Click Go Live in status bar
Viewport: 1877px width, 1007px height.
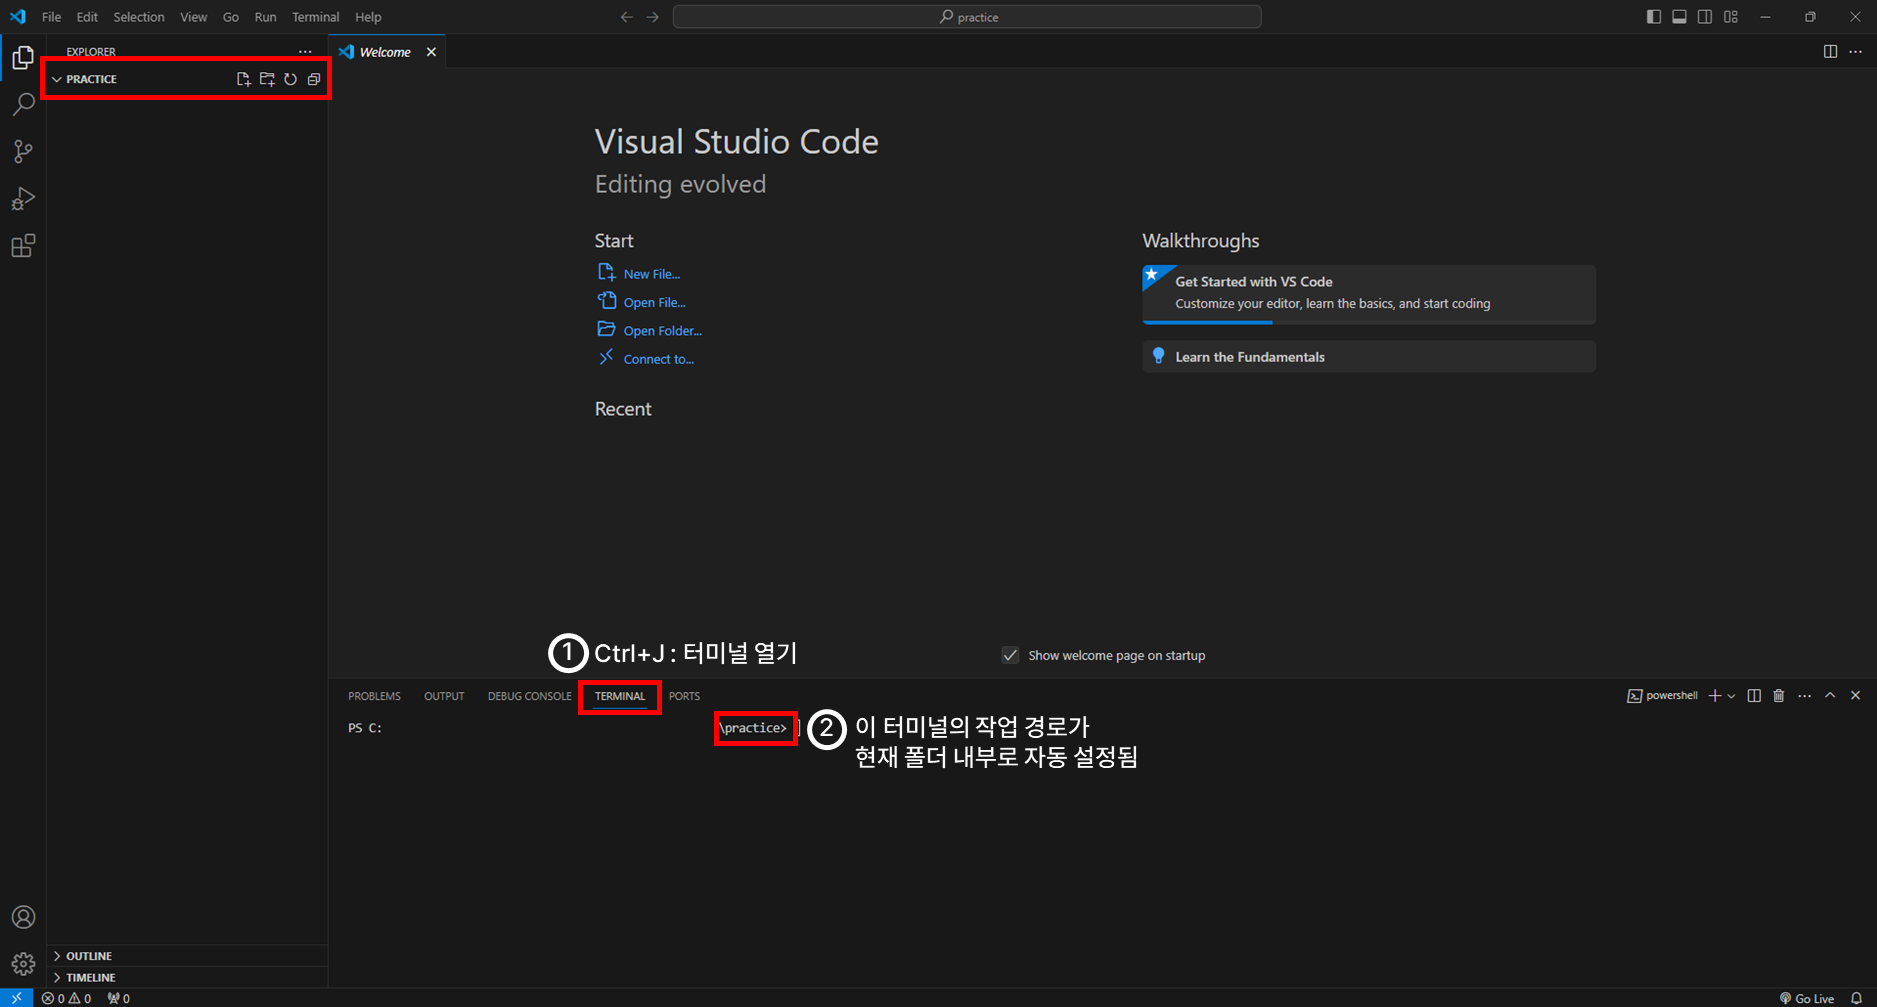coord(1807,998)
